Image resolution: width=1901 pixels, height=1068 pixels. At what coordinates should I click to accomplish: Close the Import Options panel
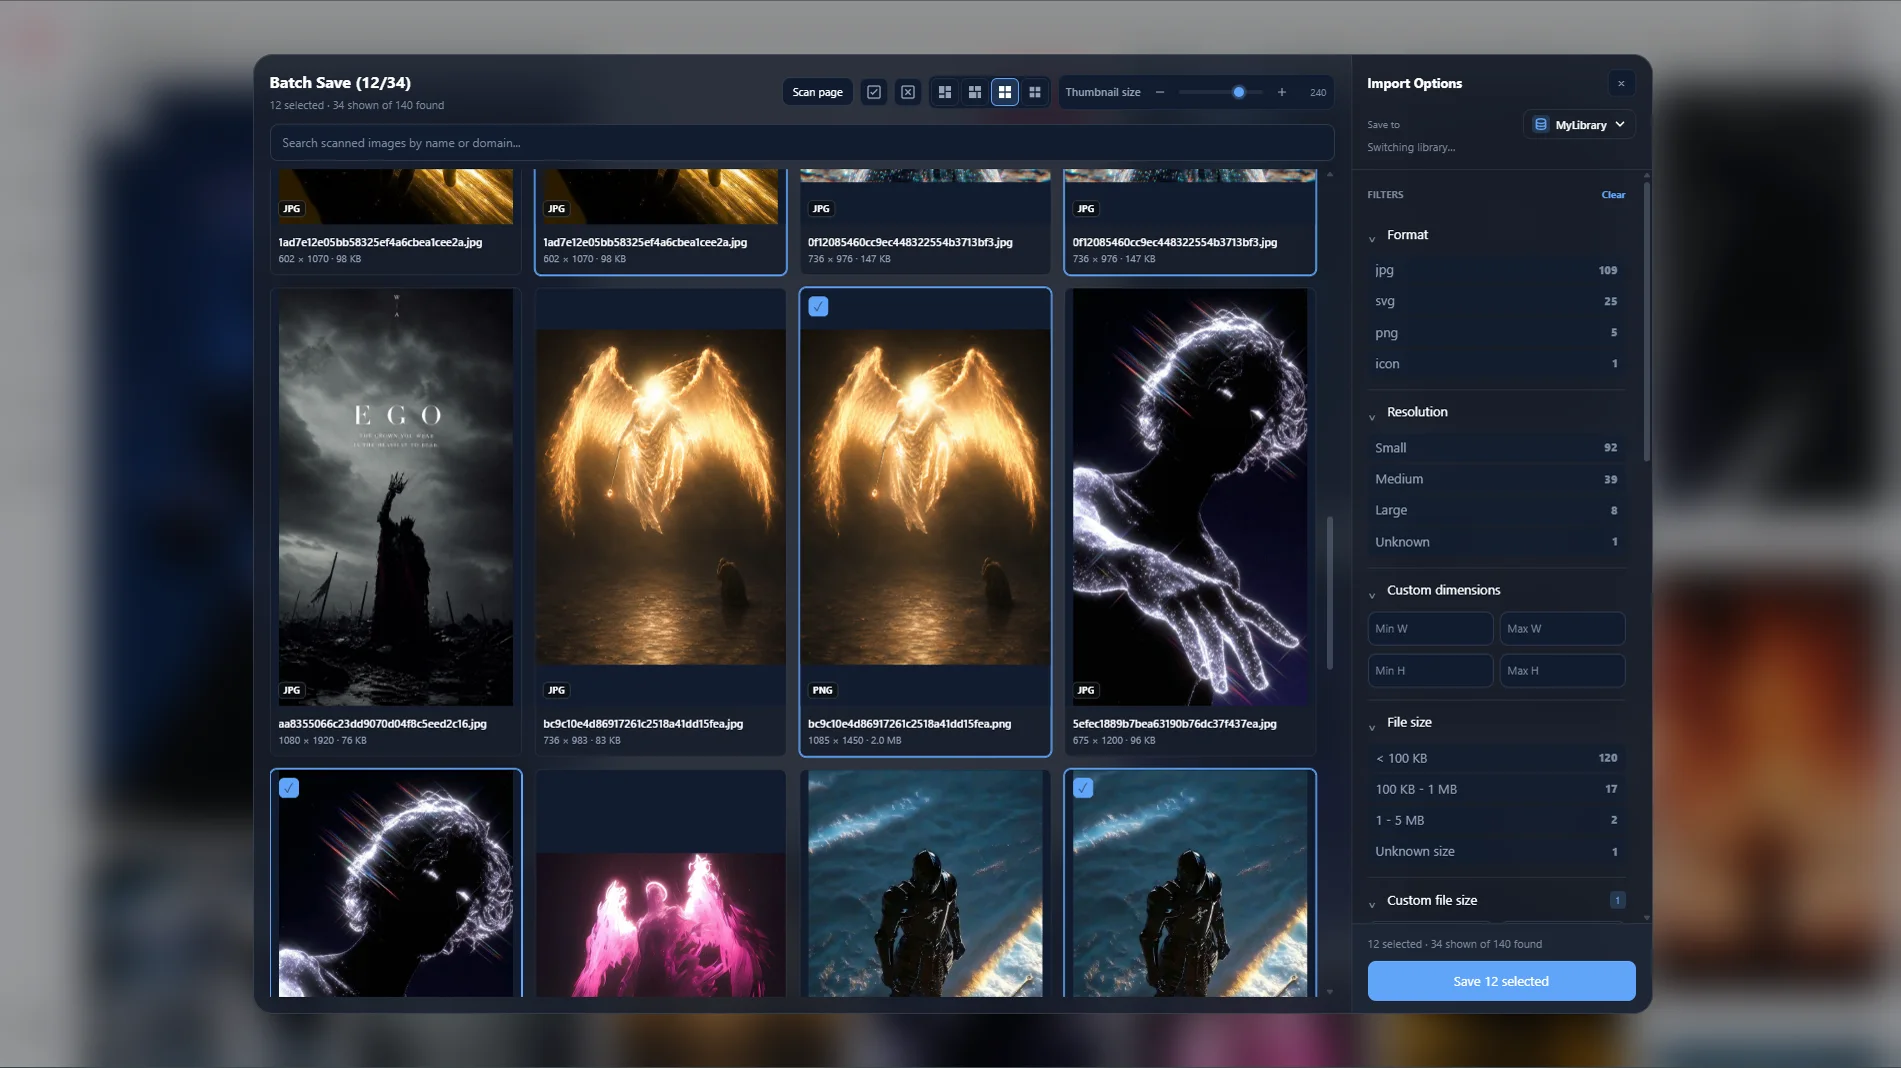(x=1621, y=83)
